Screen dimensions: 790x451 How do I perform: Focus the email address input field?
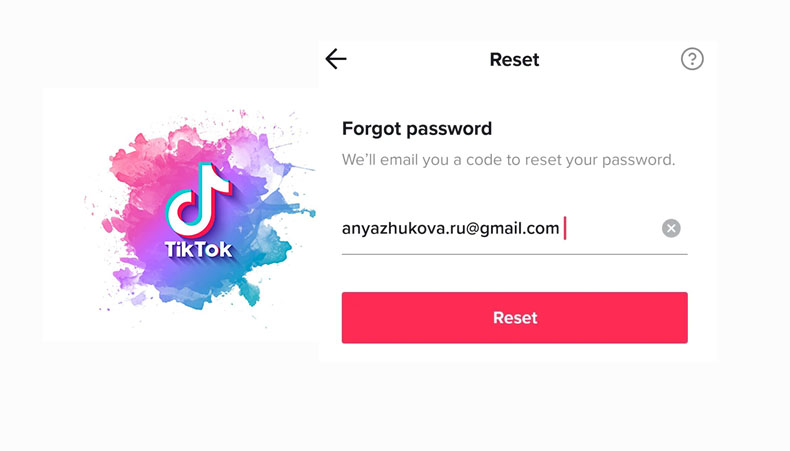click(x=514, y=228)
